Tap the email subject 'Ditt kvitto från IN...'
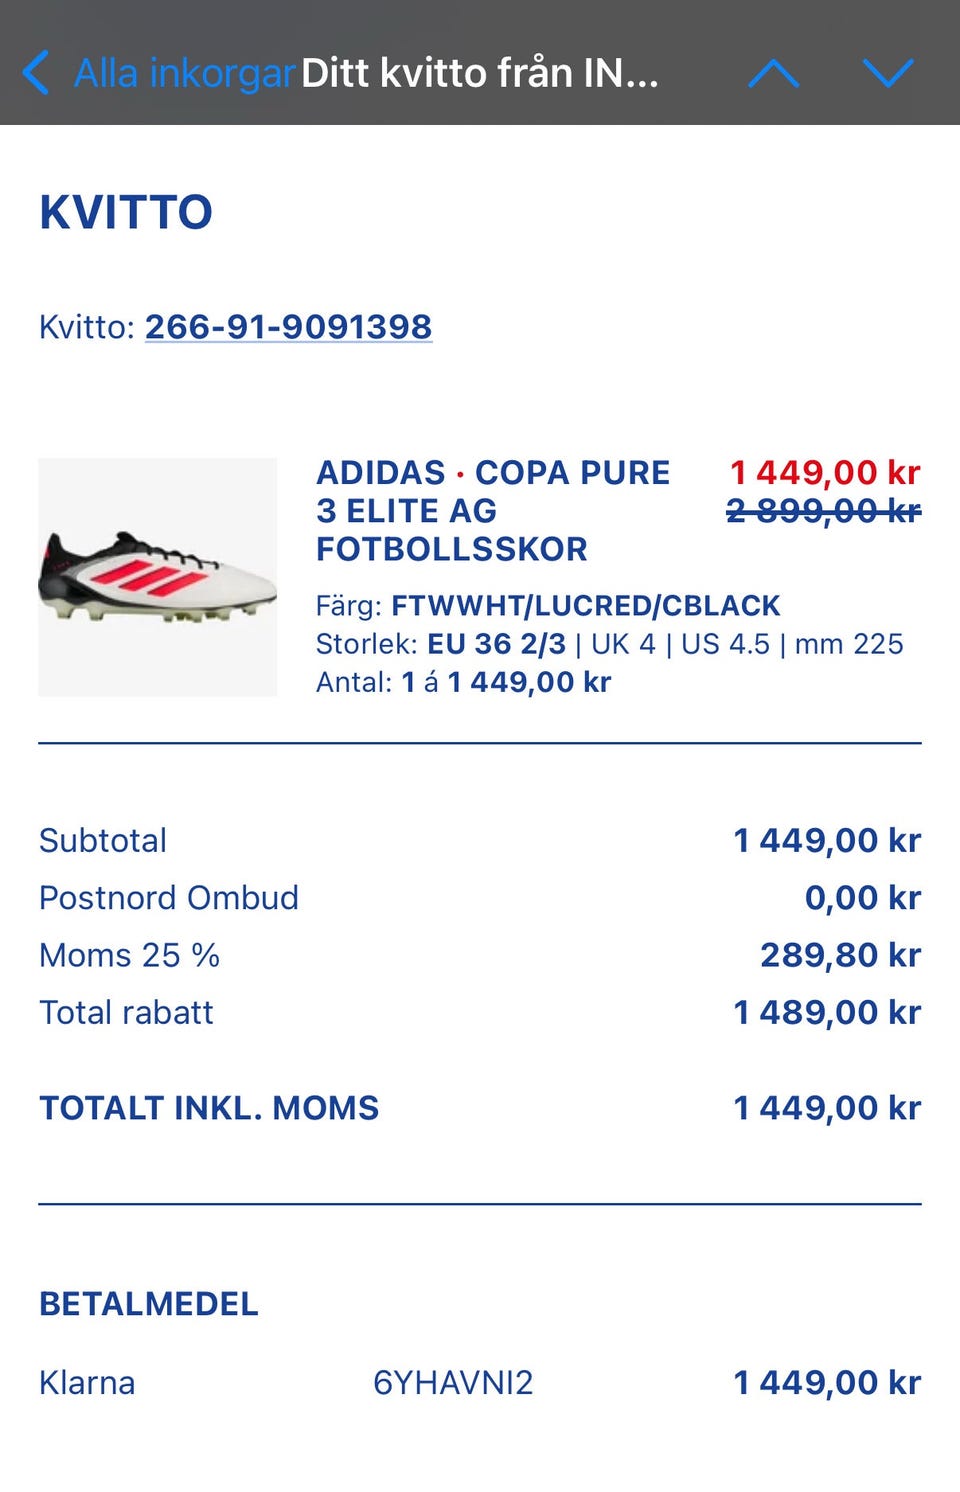This screenshot has height=1492, width=960. [x=480, y=73]
